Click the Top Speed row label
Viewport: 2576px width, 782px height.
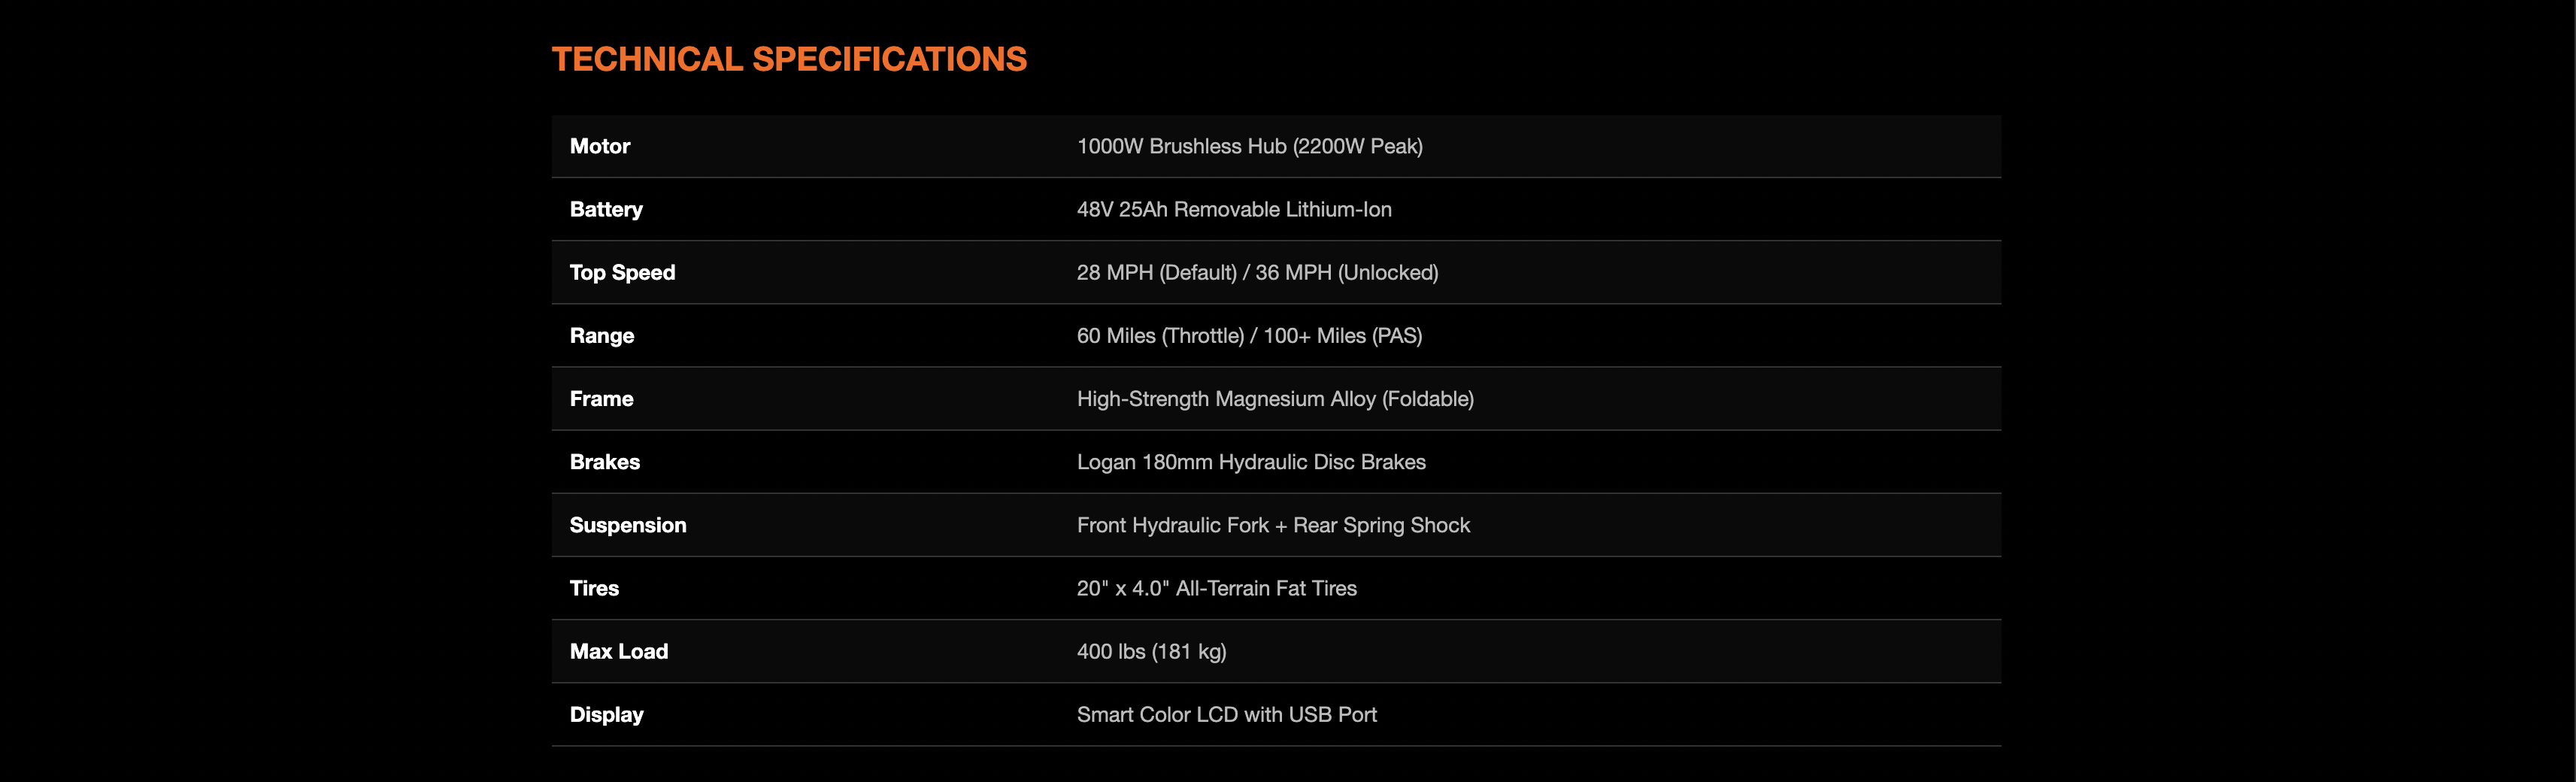click(622, 272)
